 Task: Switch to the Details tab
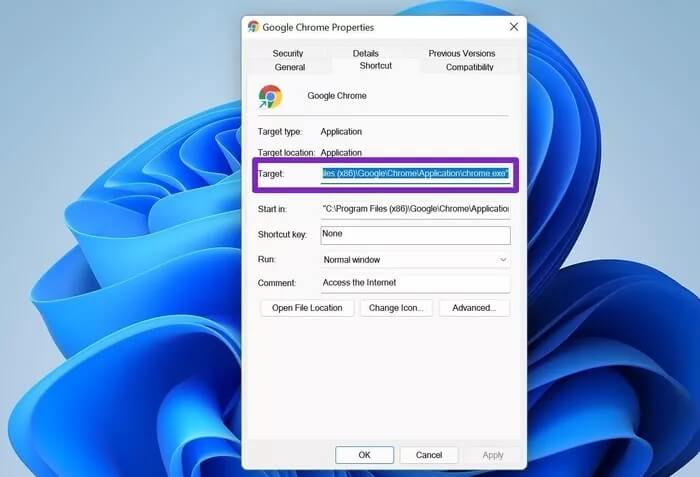pos(366,53)
